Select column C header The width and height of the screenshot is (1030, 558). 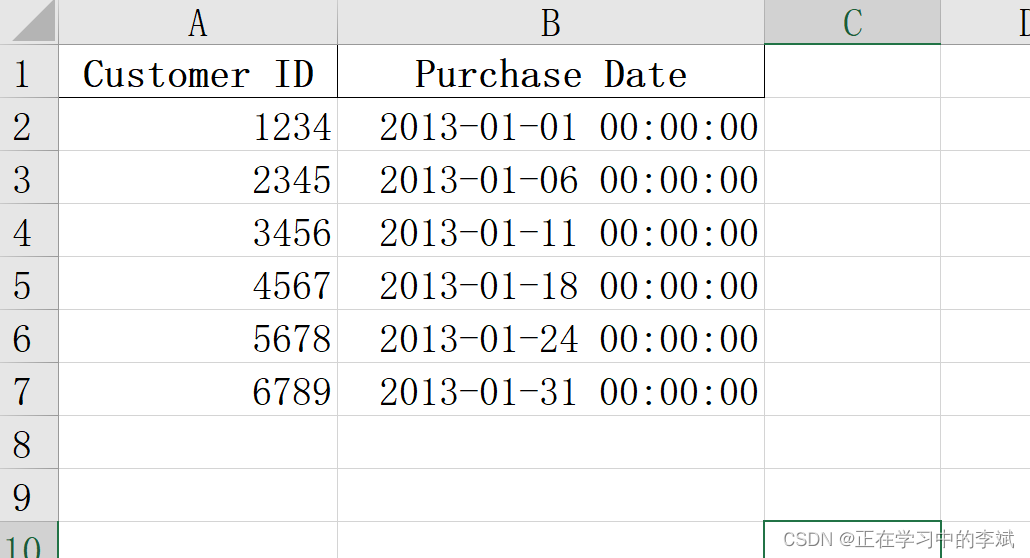pyautogui.click(x=852, y=22)
